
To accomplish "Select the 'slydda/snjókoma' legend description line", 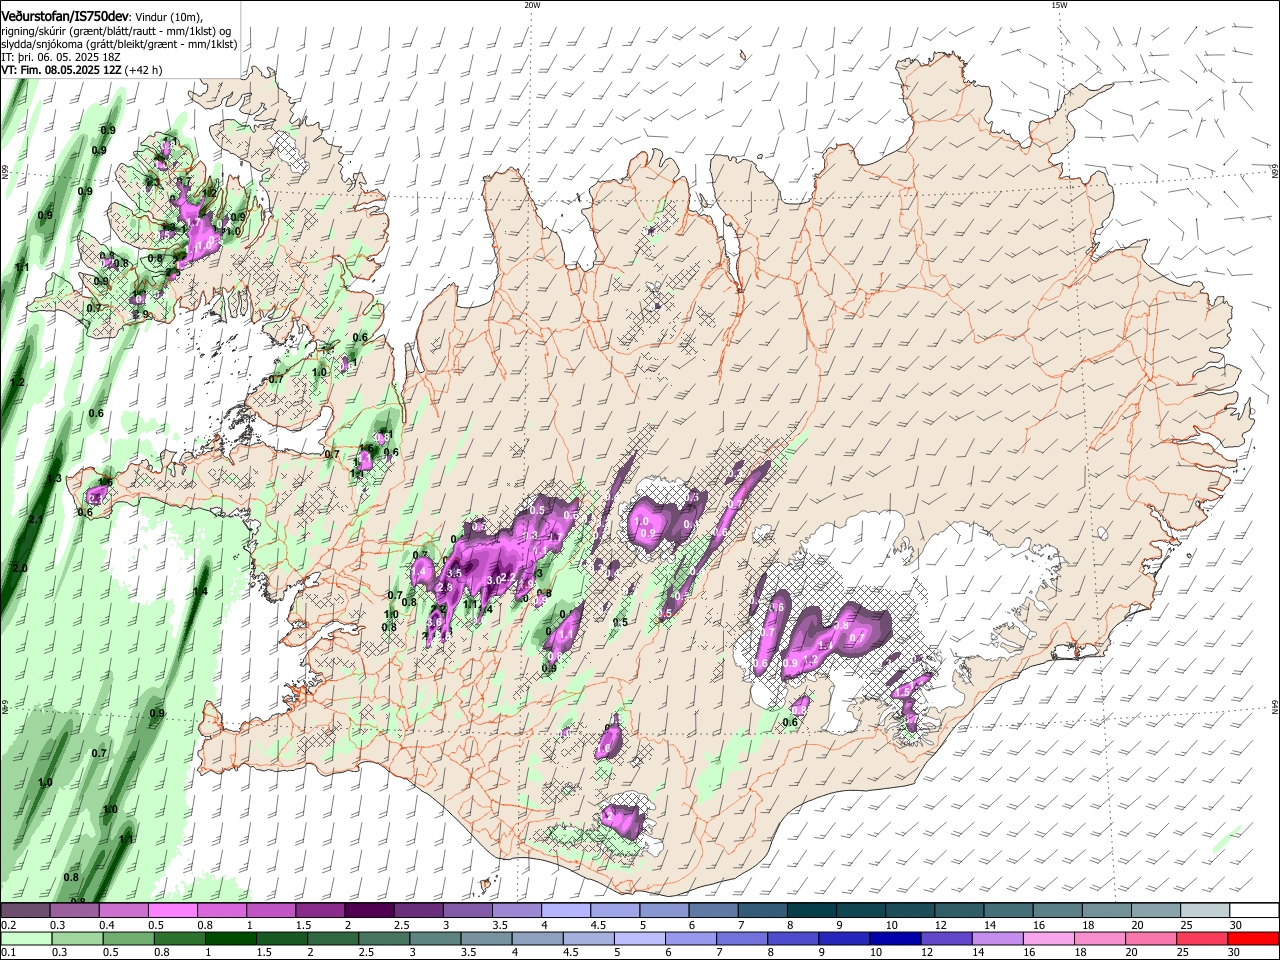I will (119, 44).
